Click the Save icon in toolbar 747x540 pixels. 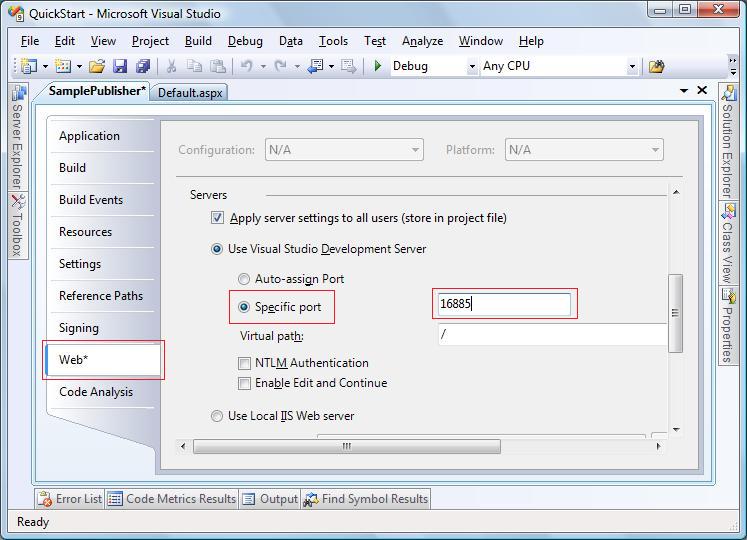pos(120,66)
